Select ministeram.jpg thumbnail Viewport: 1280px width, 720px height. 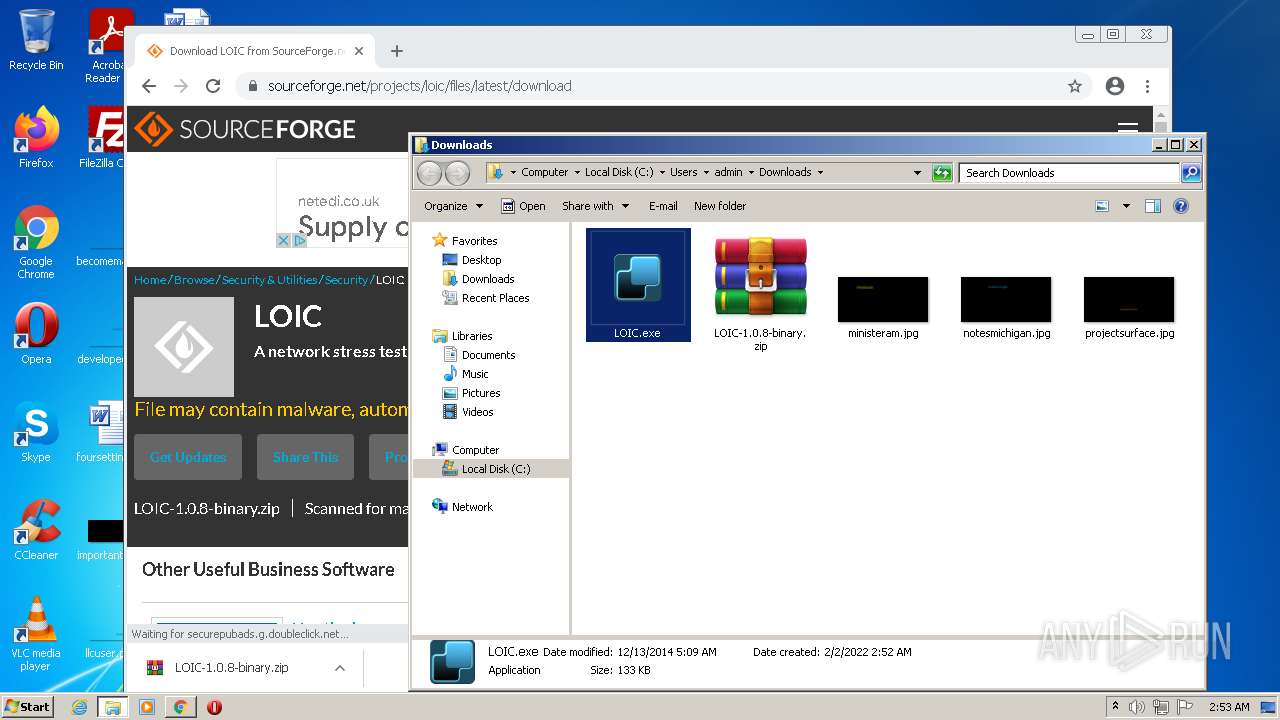pos(883,299)
